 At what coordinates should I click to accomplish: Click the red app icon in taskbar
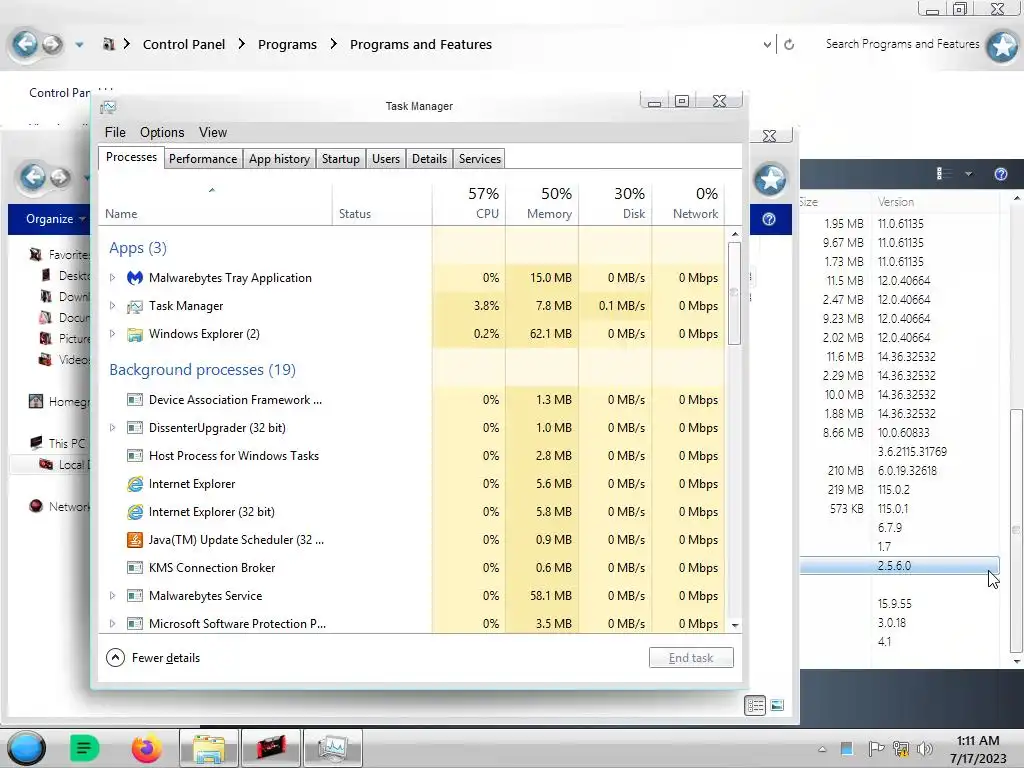[x=271, y=748]
